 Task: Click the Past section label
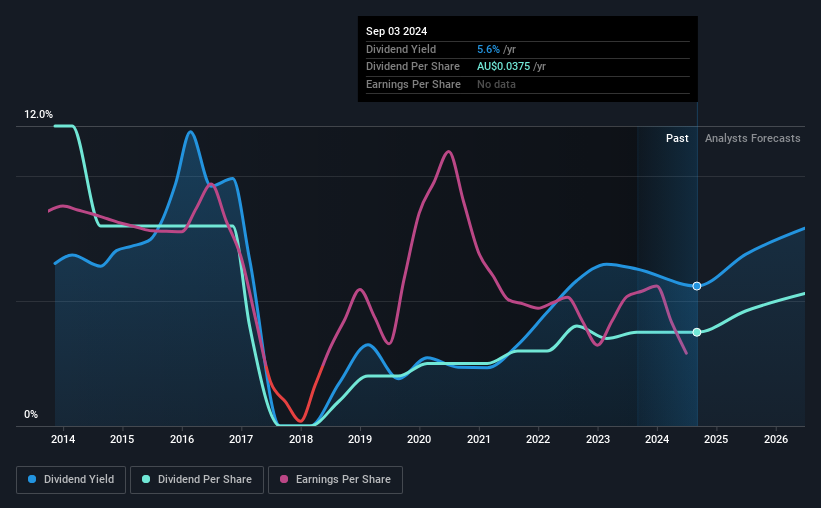click(677, 138)
